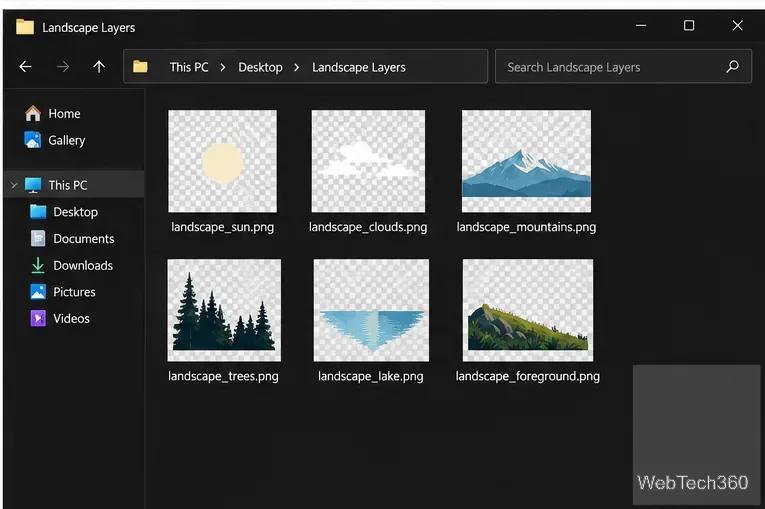765x509 pixels.
Task: Click the Gallery icon in sidebar
Action: click(x=33, y=140)
